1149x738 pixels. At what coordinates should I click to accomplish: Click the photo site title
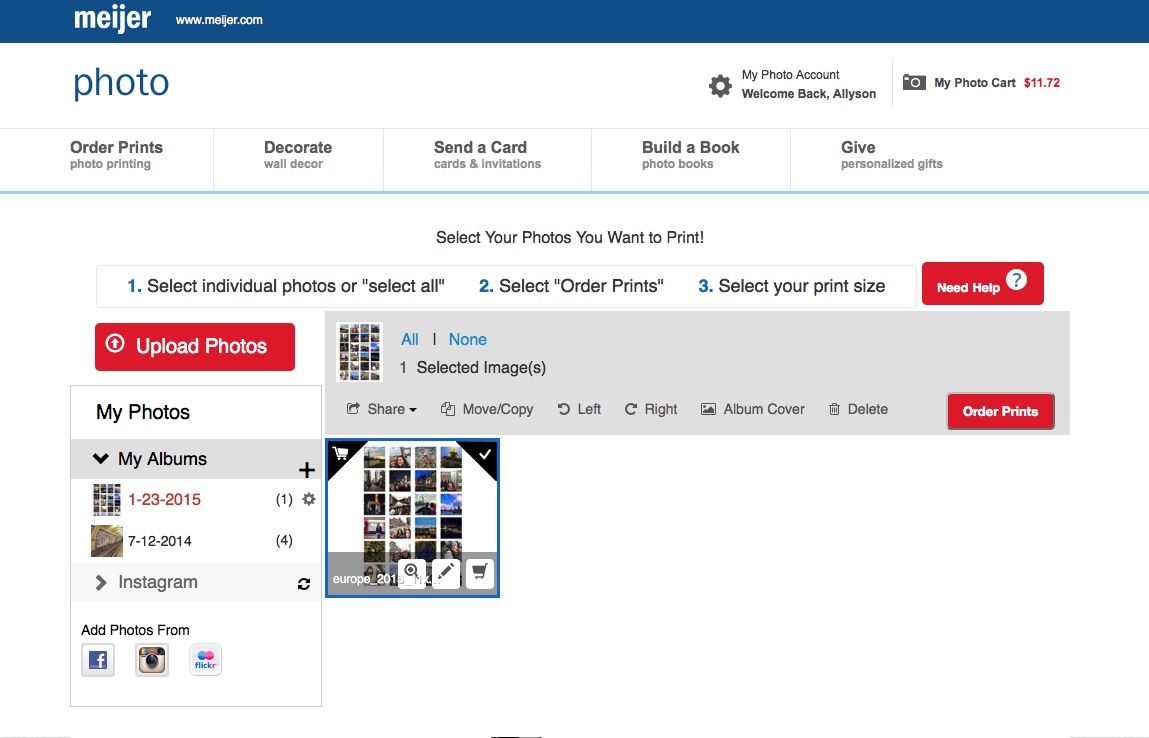121,84
